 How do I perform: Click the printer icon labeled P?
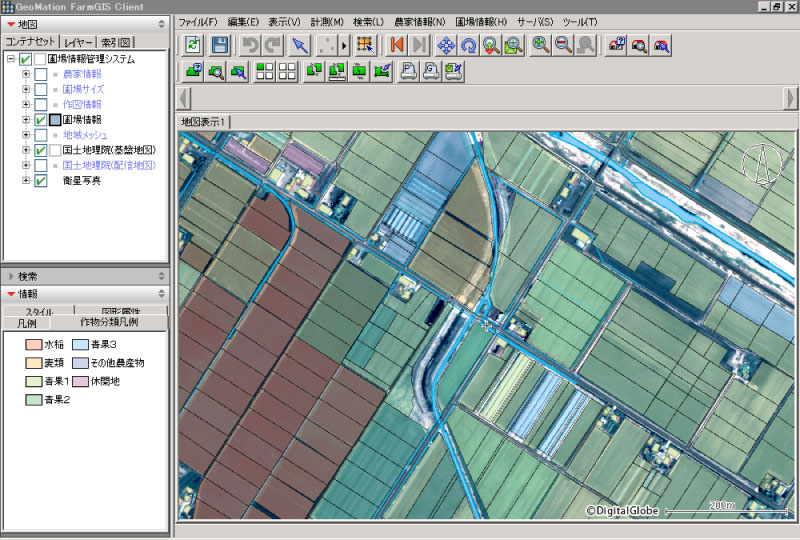(408, 71)
